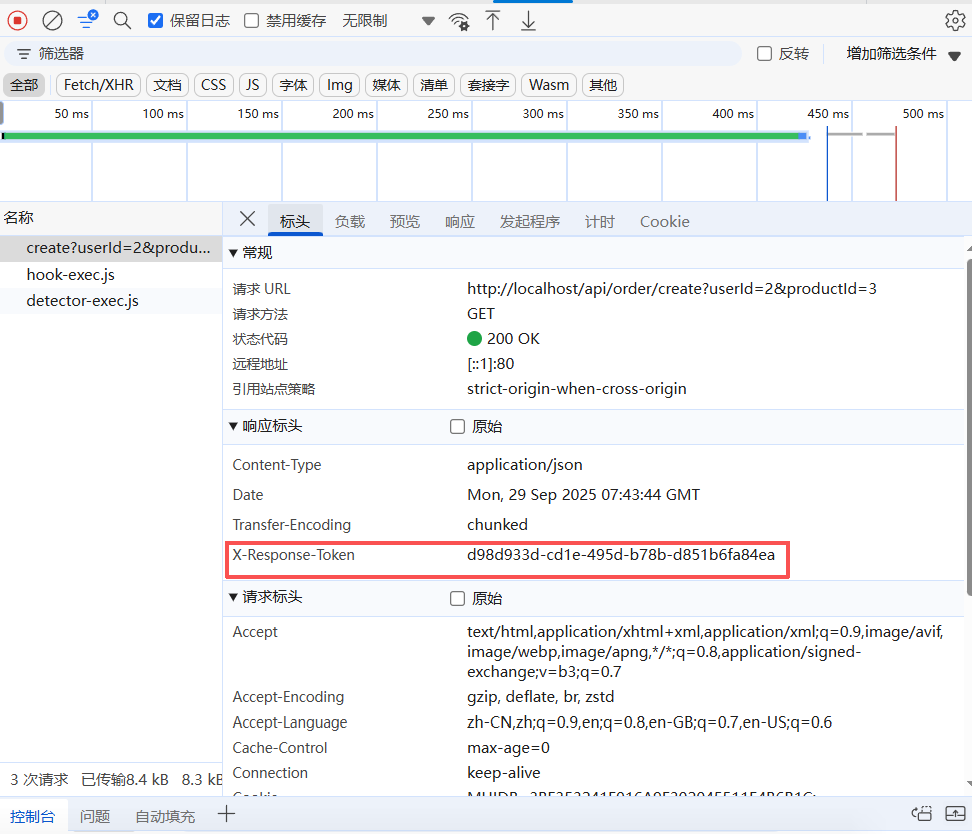The image size is (972, 834).
Task: Open the 无限制 throttling dropdown
Action: pyautogui.click(x=388, y=21)
